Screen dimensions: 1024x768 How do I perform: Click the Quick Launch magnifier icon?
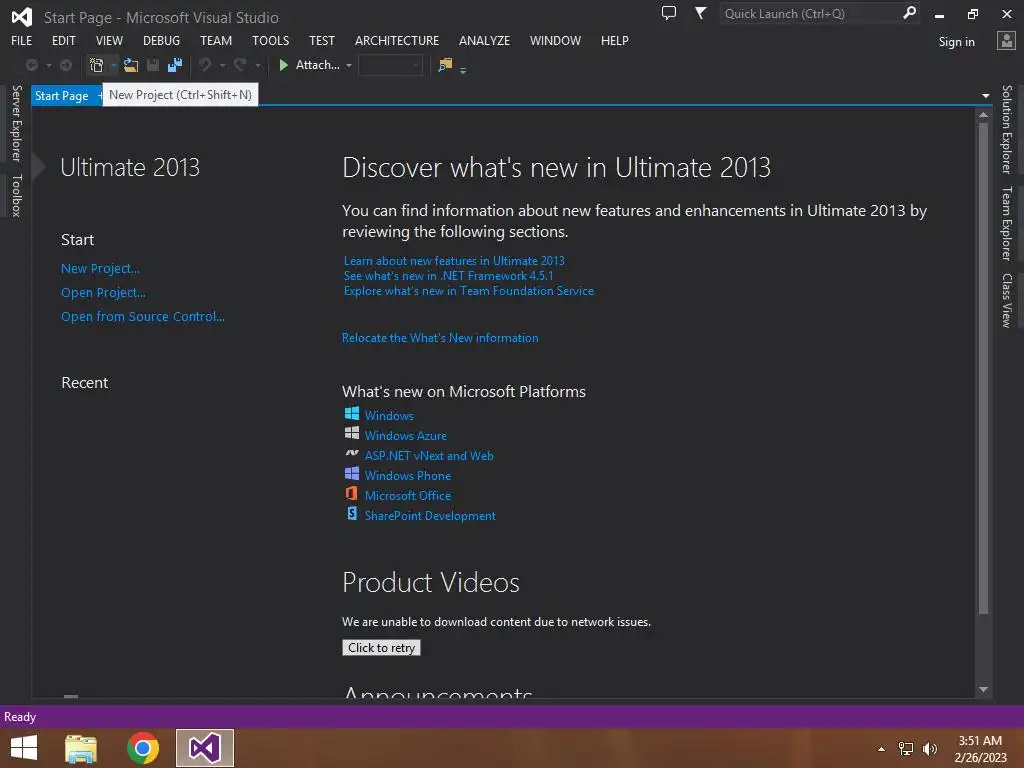tap(909, 13)
